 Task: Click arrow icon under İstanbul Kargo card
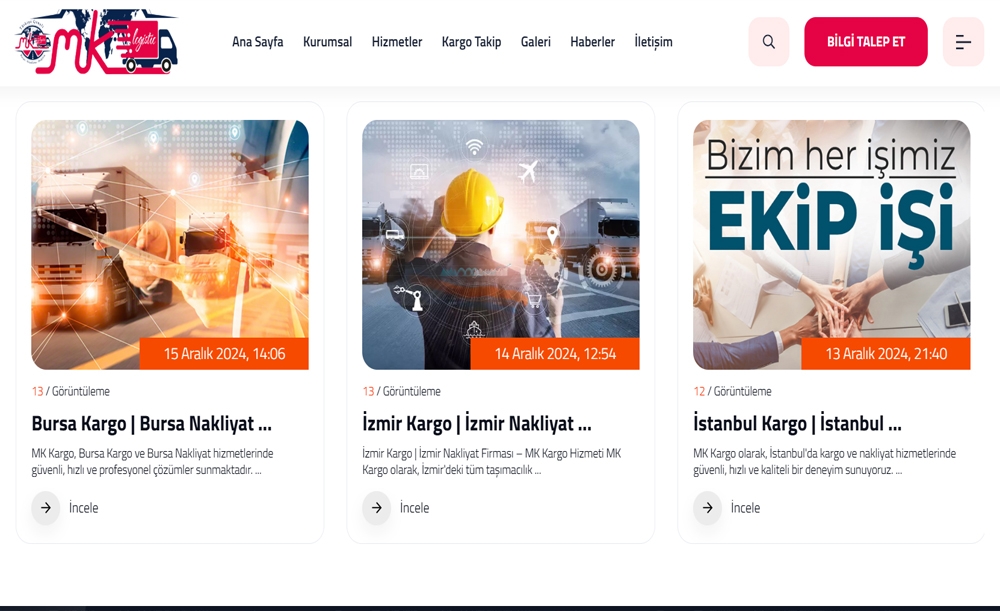pos(708,508)
